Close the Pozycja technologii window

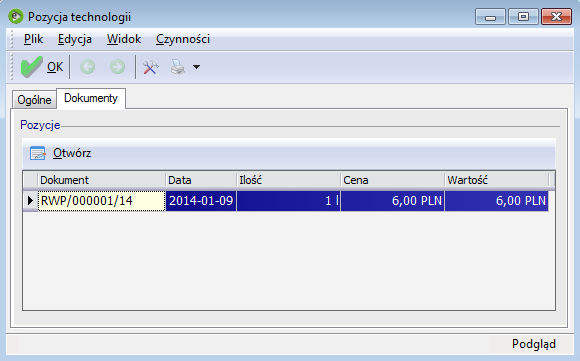(x=556, y=17)
